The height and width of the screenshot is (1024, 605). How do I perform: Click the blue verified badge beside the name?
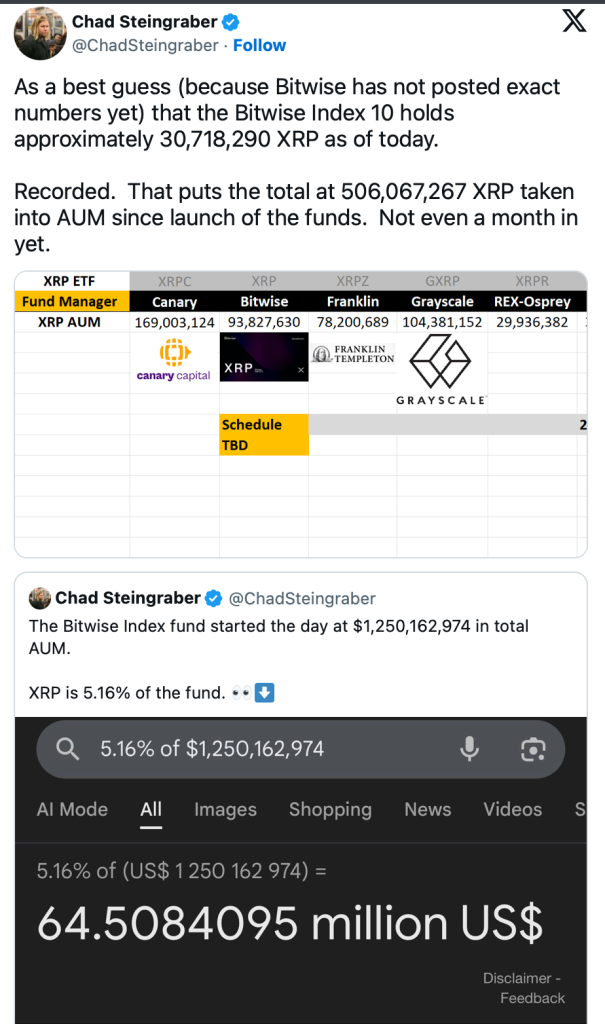tap(229, 22)
